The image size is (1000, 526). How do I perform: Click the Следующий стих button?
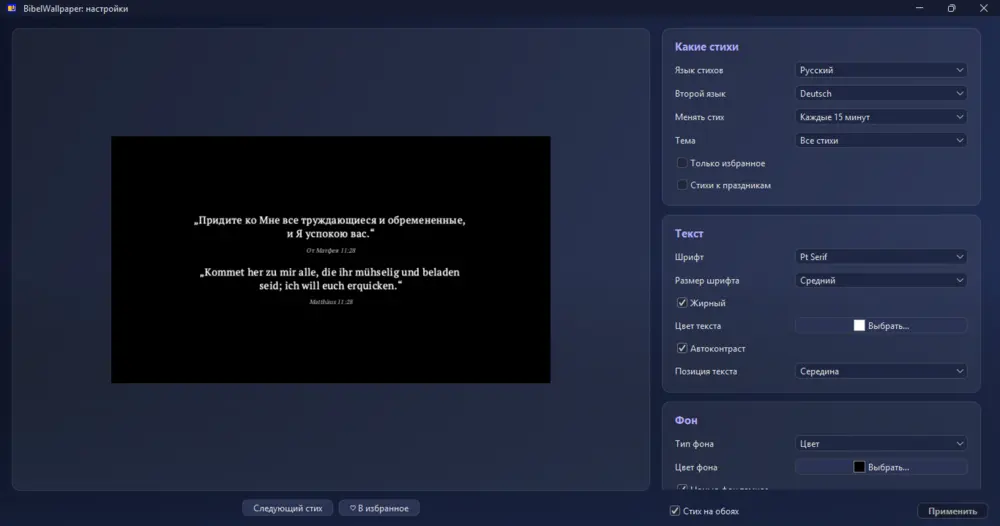(288, 508)
